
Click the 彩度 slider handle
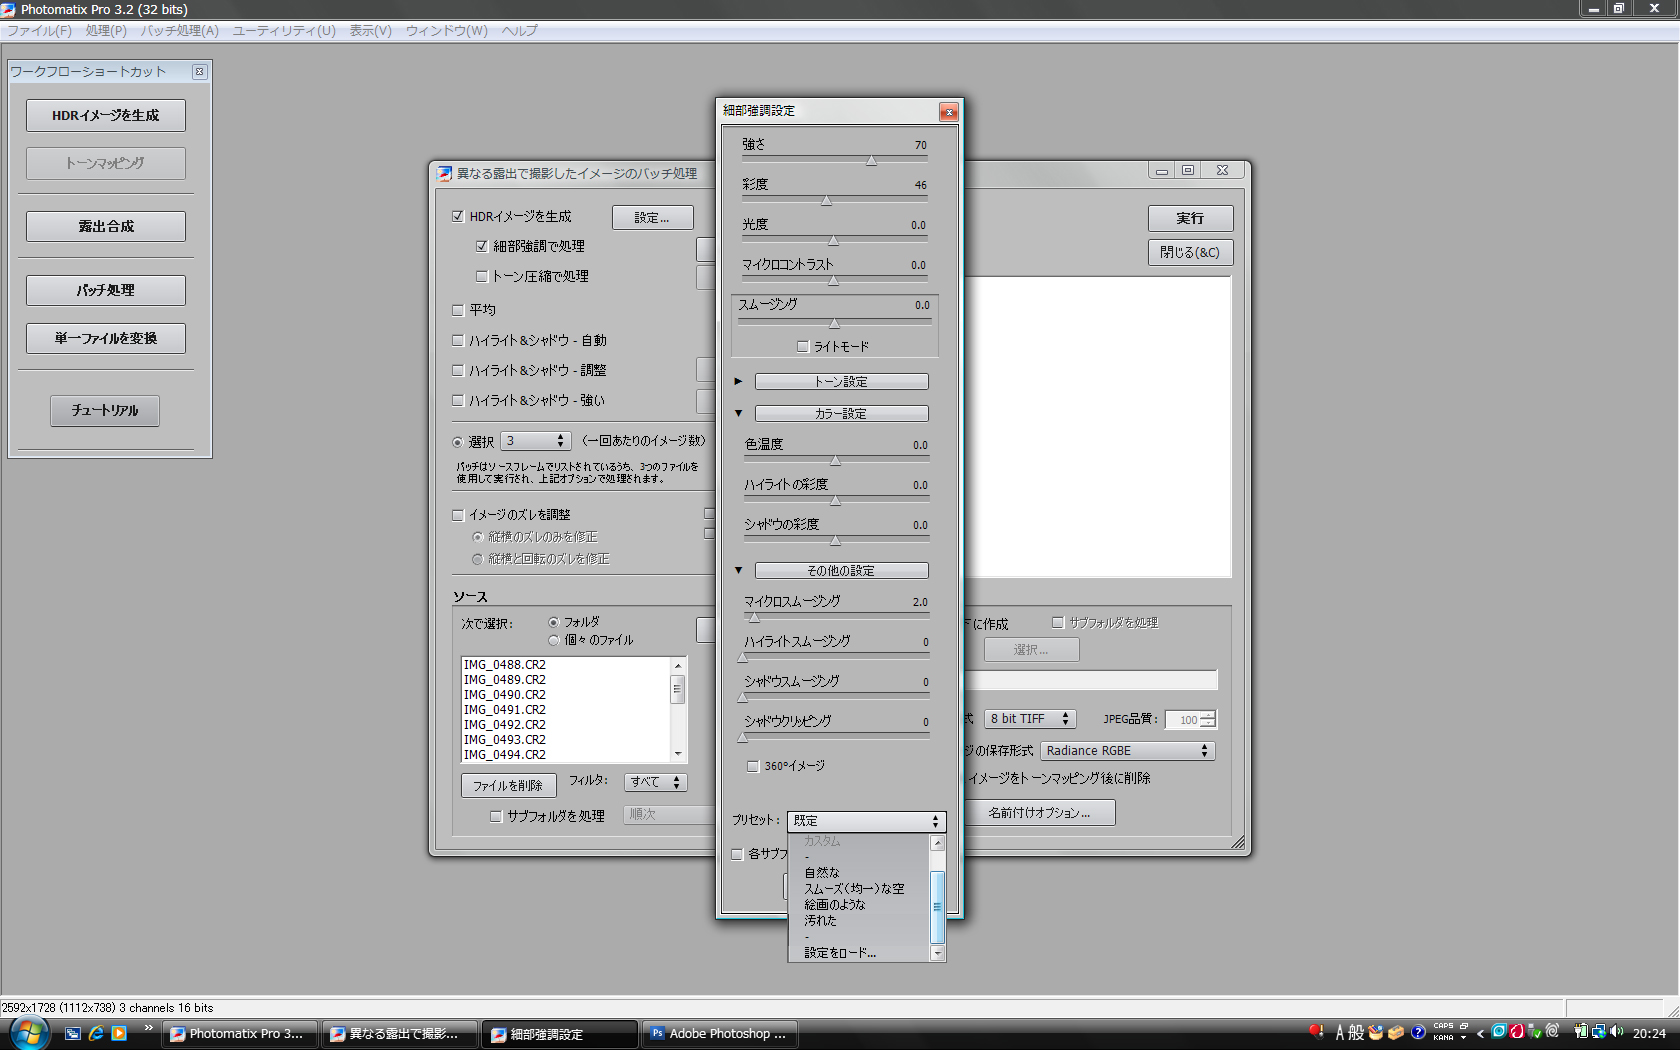pyautogui.click(x=826, y=200)
